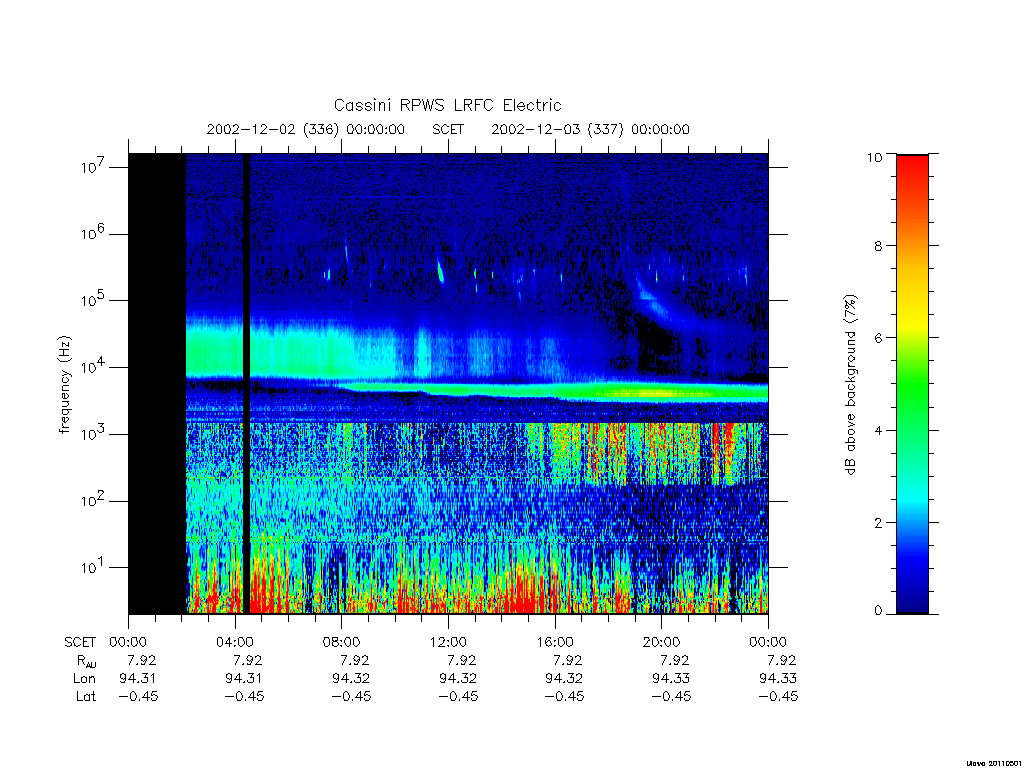Click the Lon value '94.33' under 20:00
Viewport: 1024px width, 768px height.
pos(671,679)
